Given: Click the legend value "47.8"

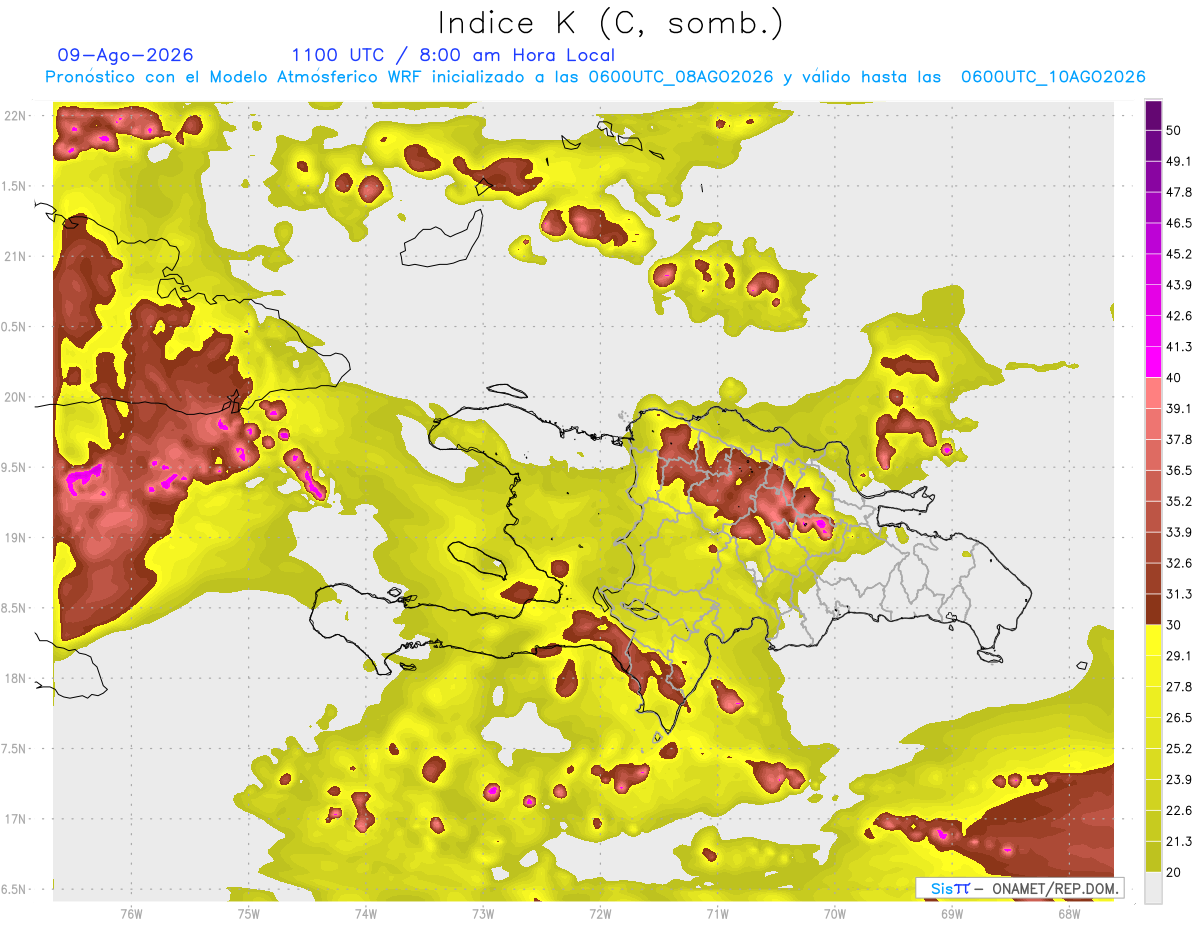Looking at the screenshot, I should coord(1179,192).
